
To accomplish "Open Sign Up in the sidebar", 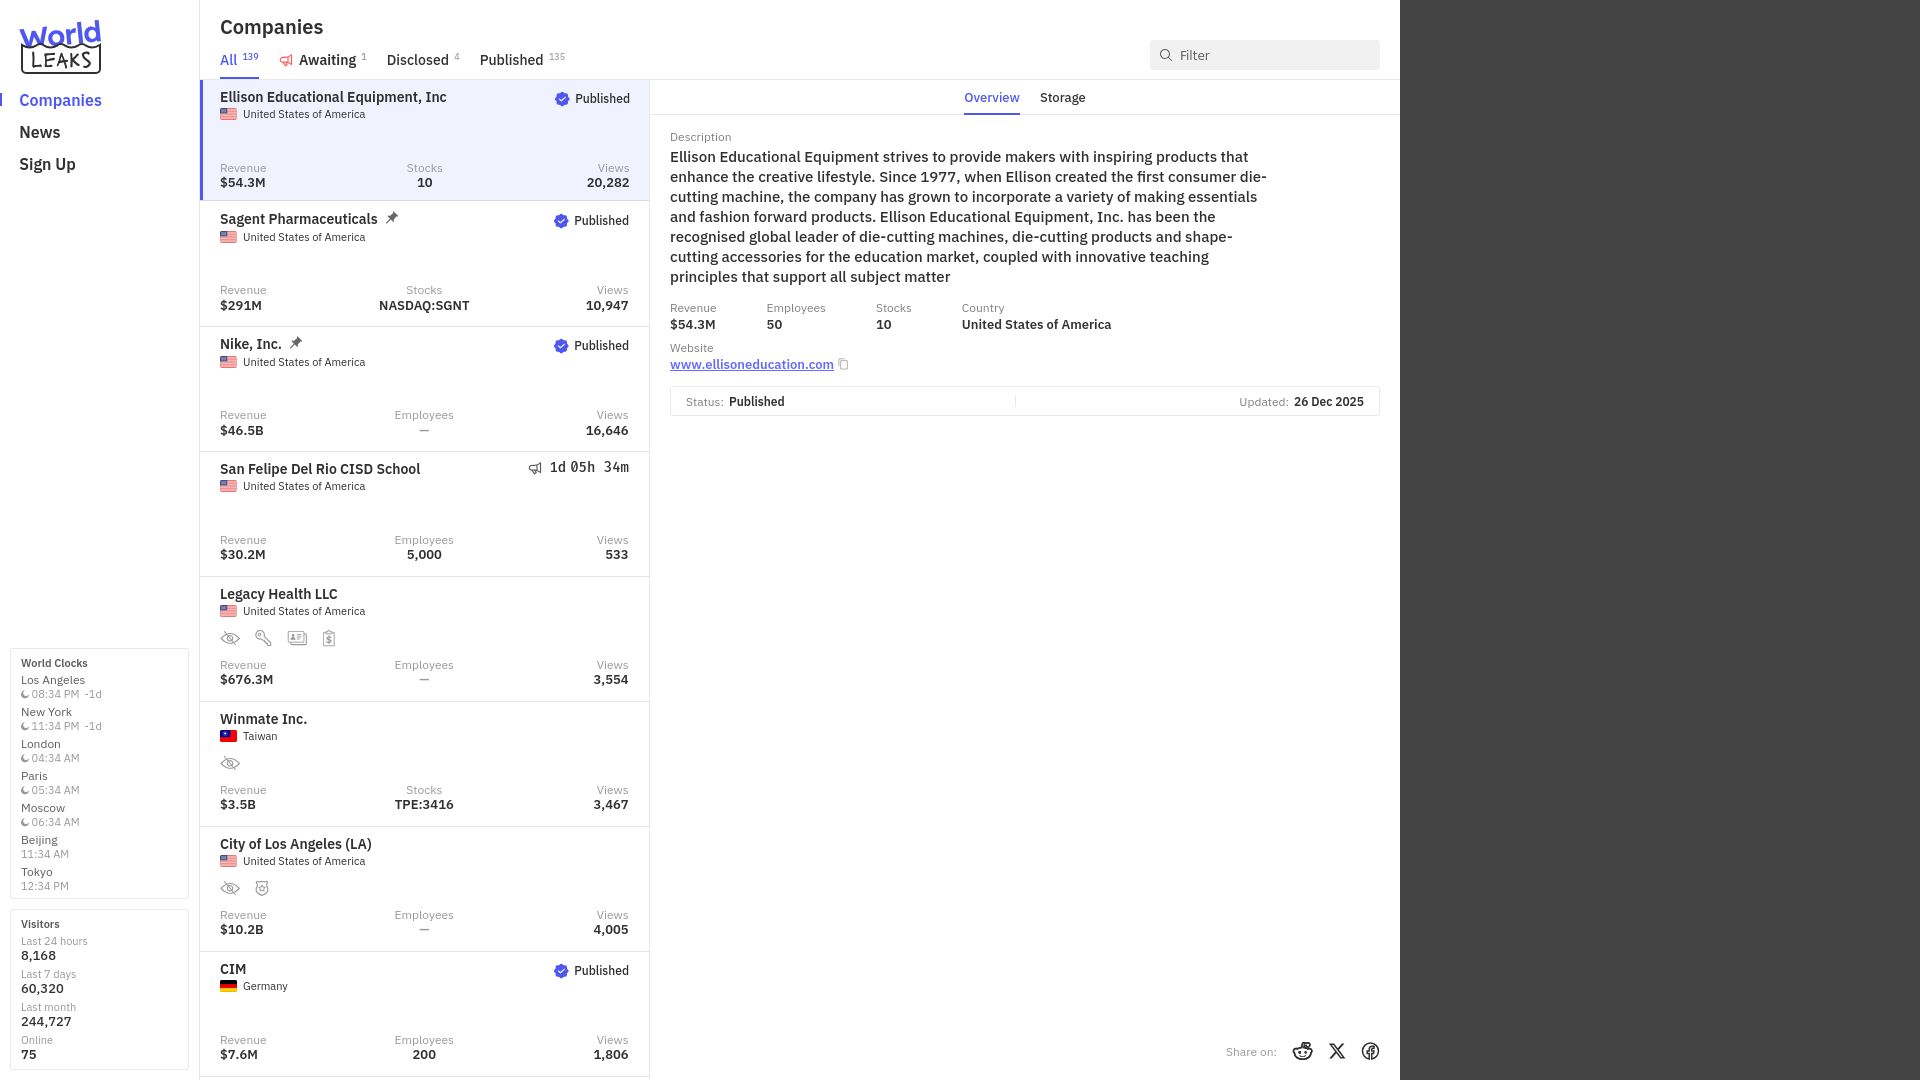I will tap(47, 164).
